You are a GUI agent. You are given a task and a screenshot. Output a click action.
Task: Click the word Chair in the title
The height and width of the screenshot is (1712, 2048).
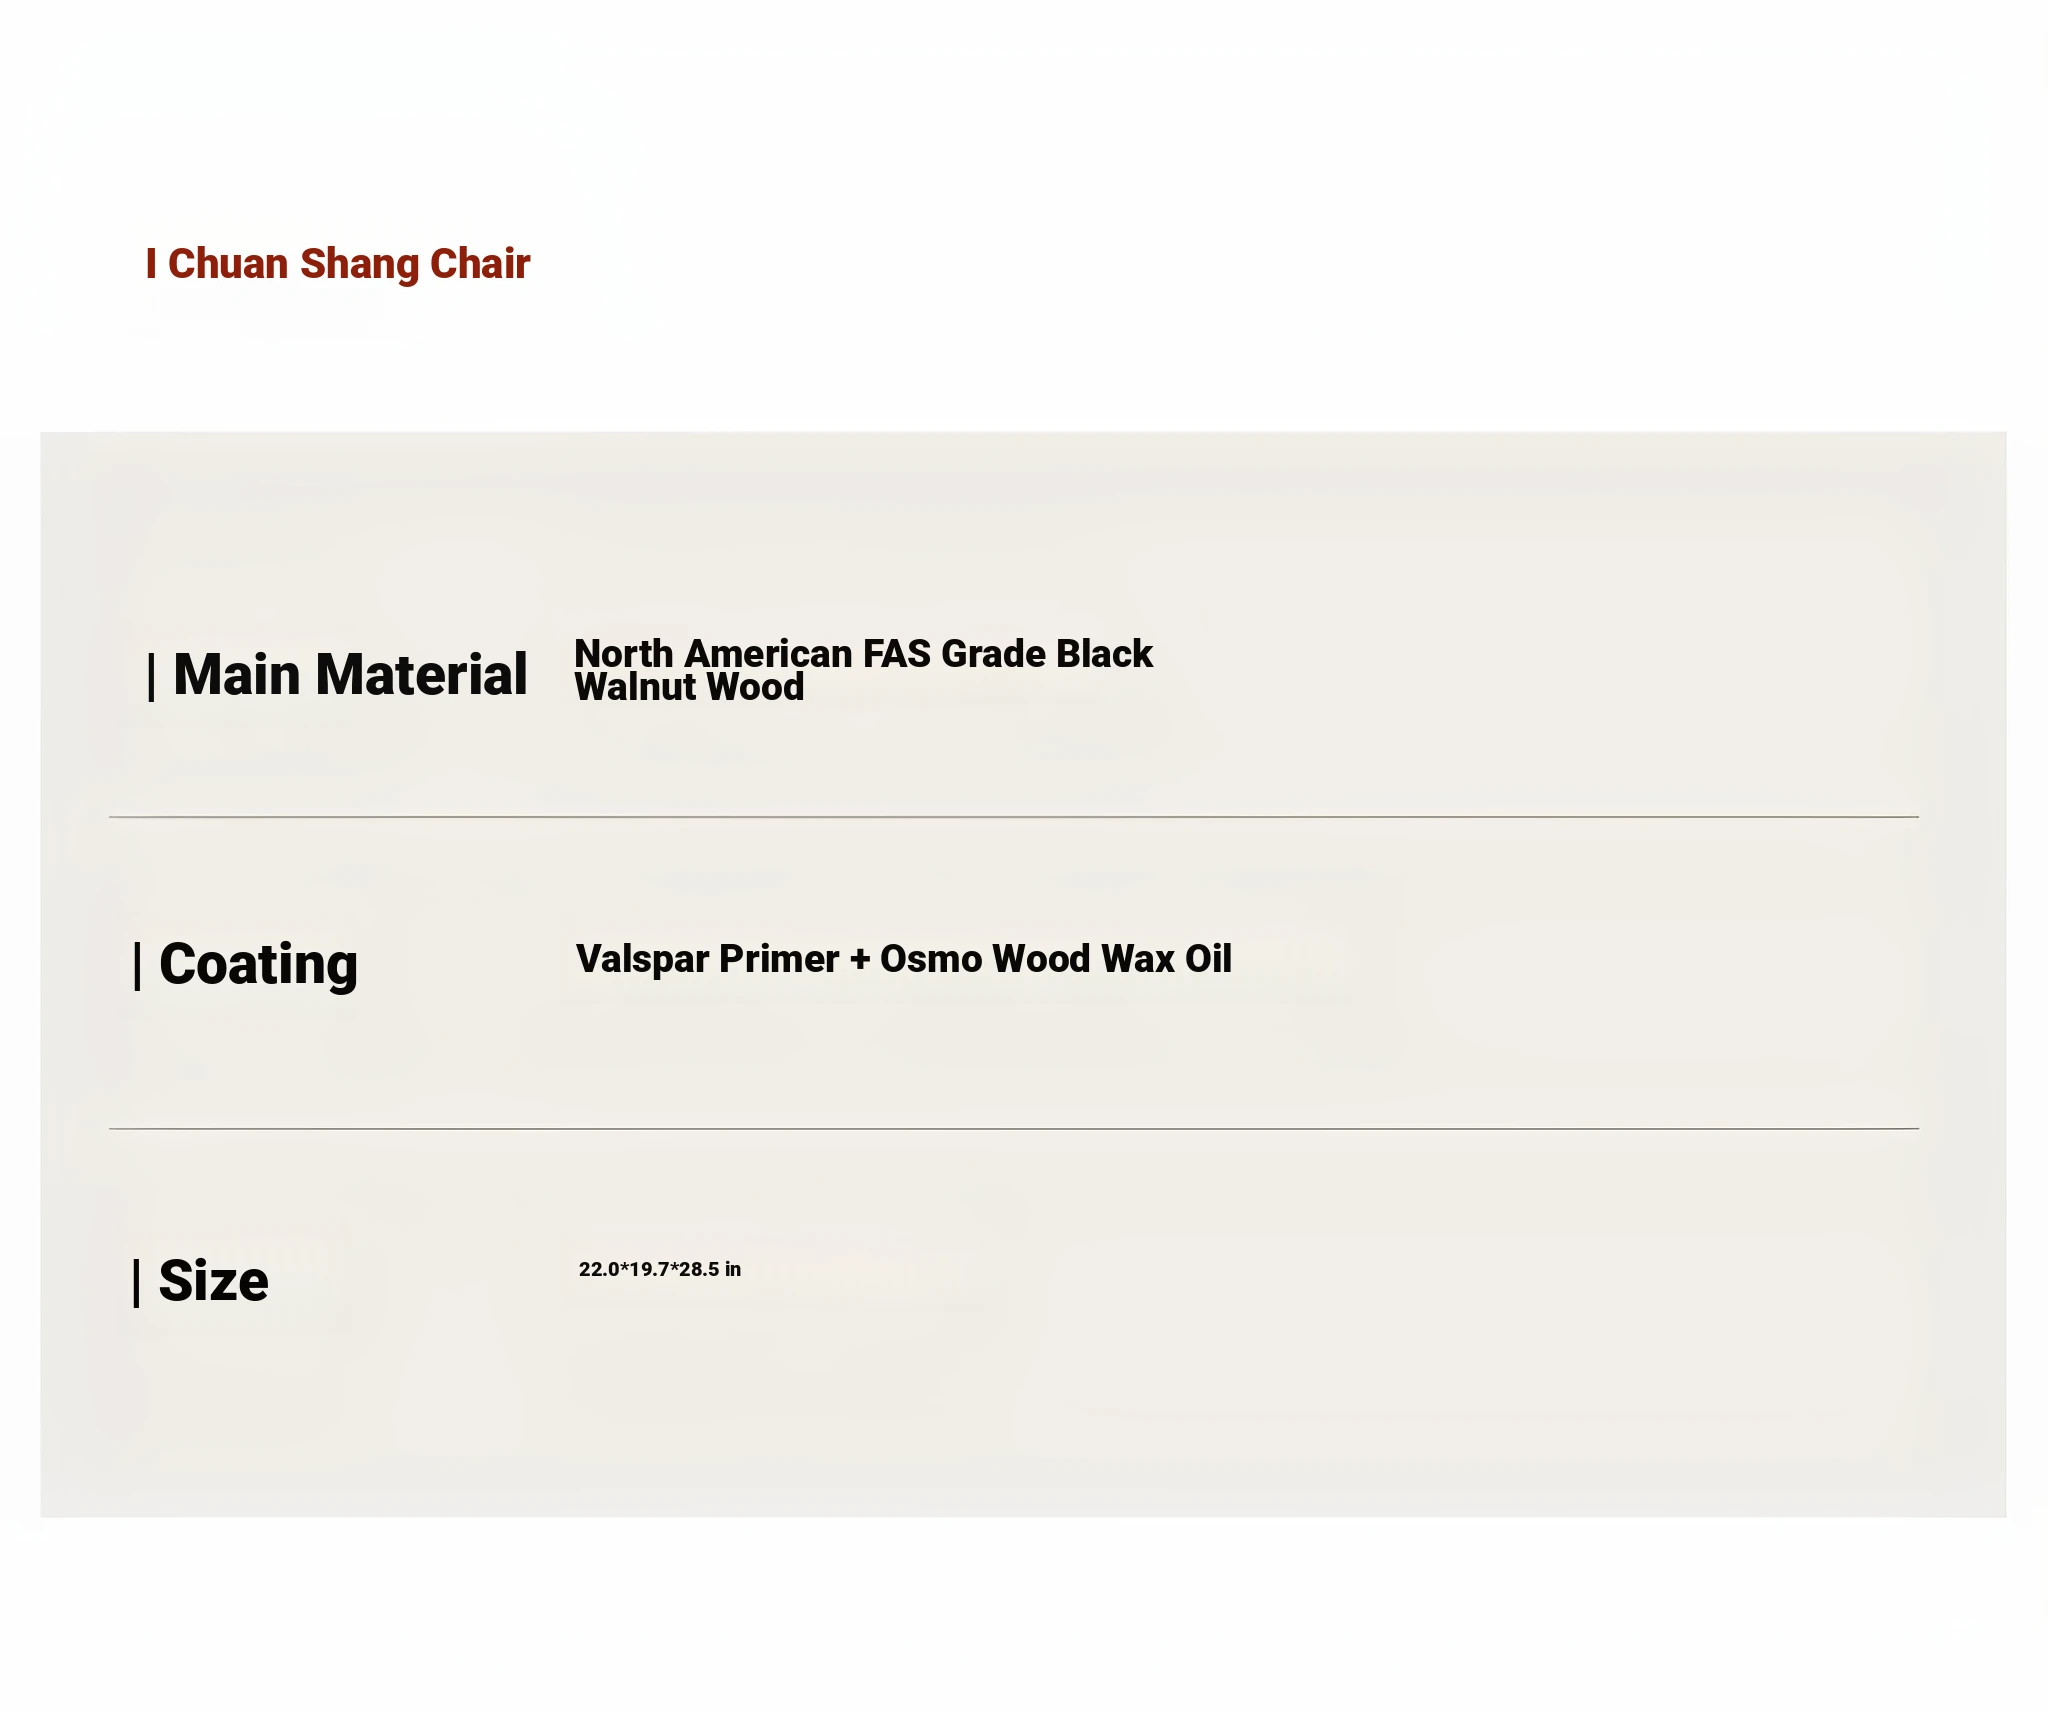pyautogui.click(x=480, y=264)
